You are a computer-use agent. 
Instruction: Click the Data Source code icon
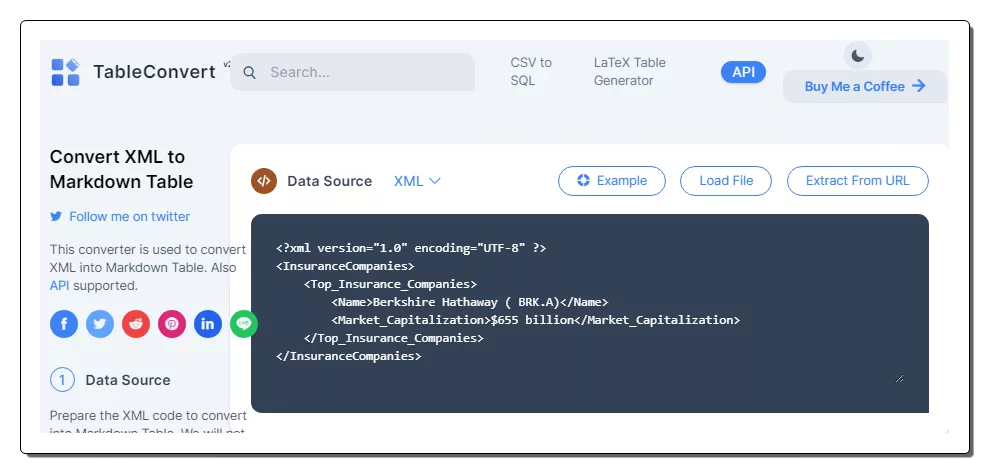(264, 181)
